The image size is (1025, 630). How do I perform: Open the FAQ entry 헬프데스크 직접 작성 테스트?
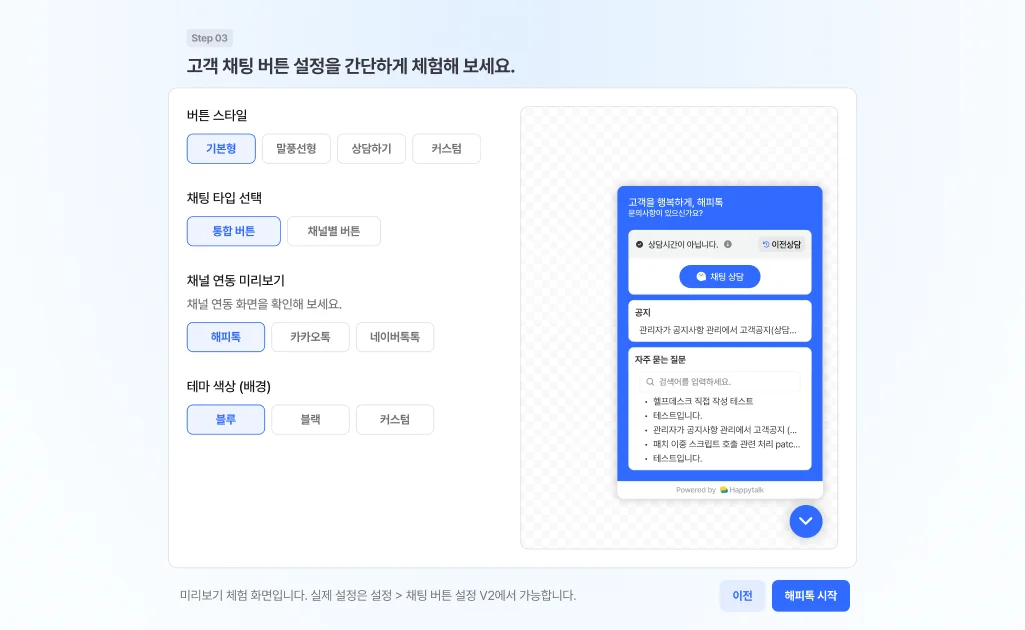tap(703, 400)
